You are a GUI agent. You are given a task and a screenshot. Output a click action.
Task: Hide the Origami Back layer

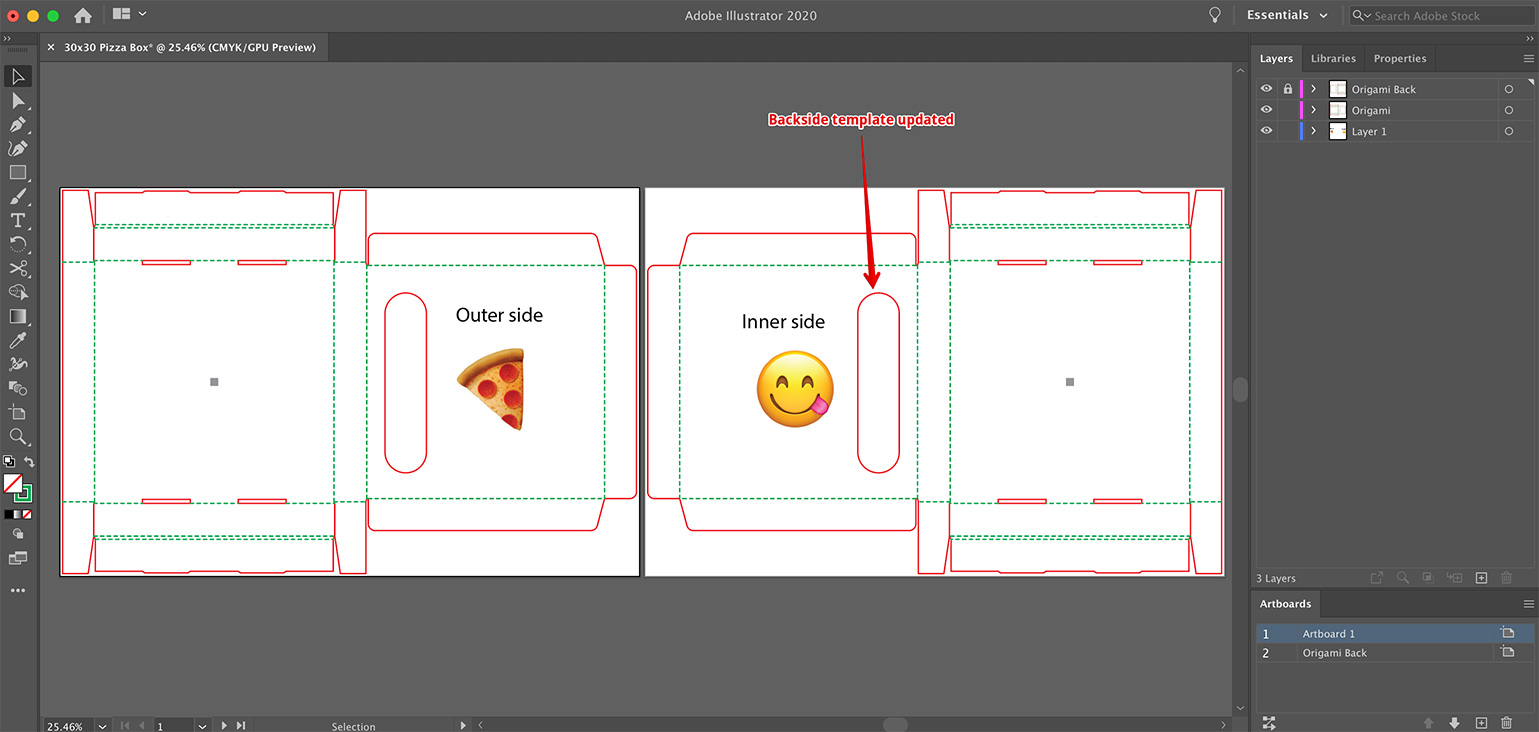1267,89
